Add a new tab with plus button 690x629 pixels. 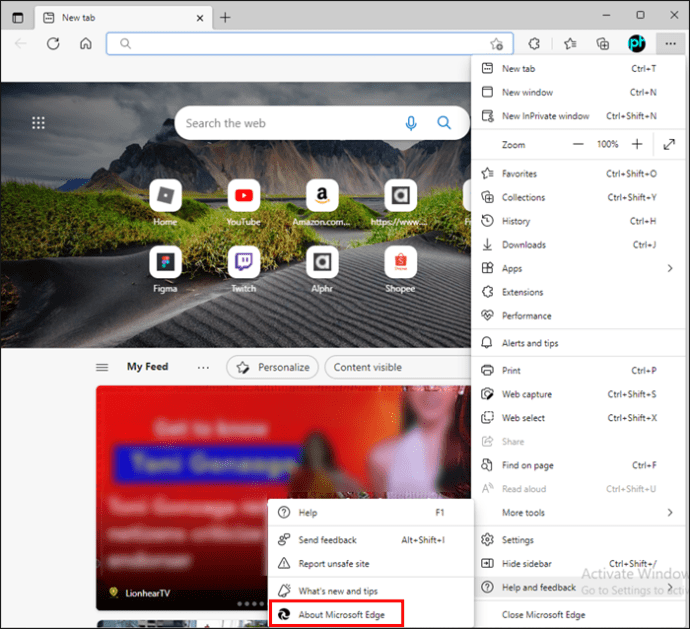(225, 18)
